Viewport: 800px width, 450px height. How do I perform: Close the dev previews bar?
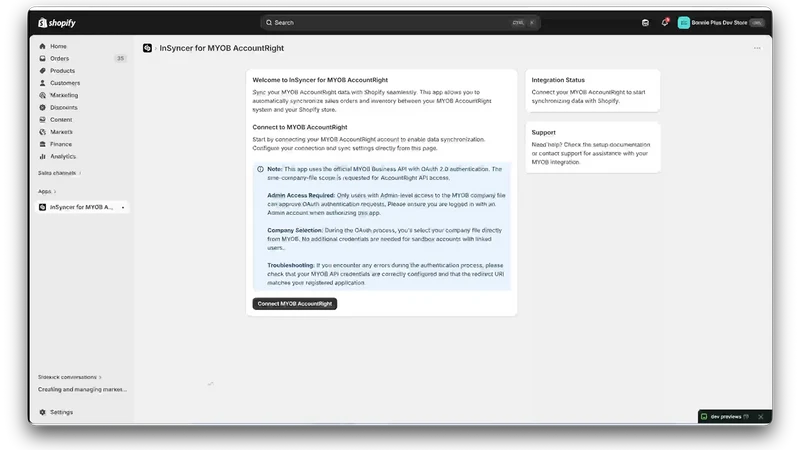pos(760,416)
